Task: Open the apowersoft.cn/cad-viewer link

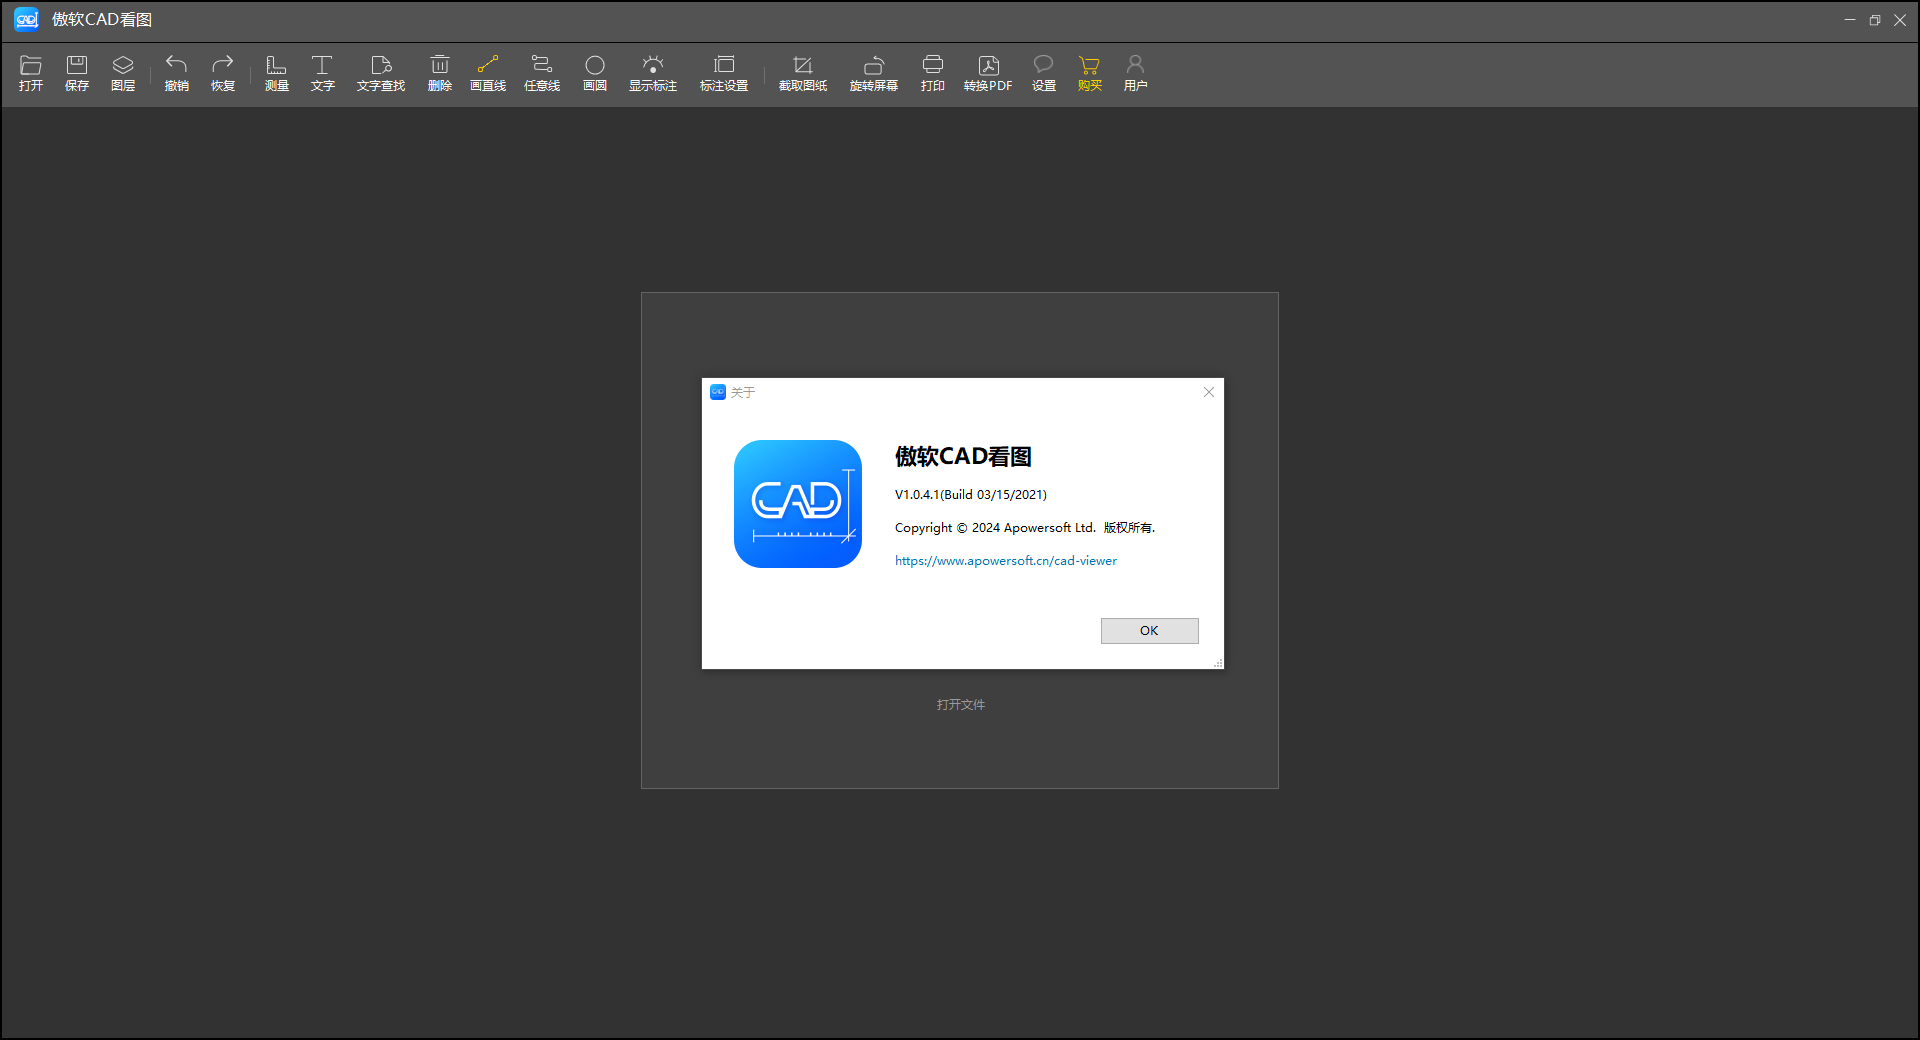Action: [1005, 561]
